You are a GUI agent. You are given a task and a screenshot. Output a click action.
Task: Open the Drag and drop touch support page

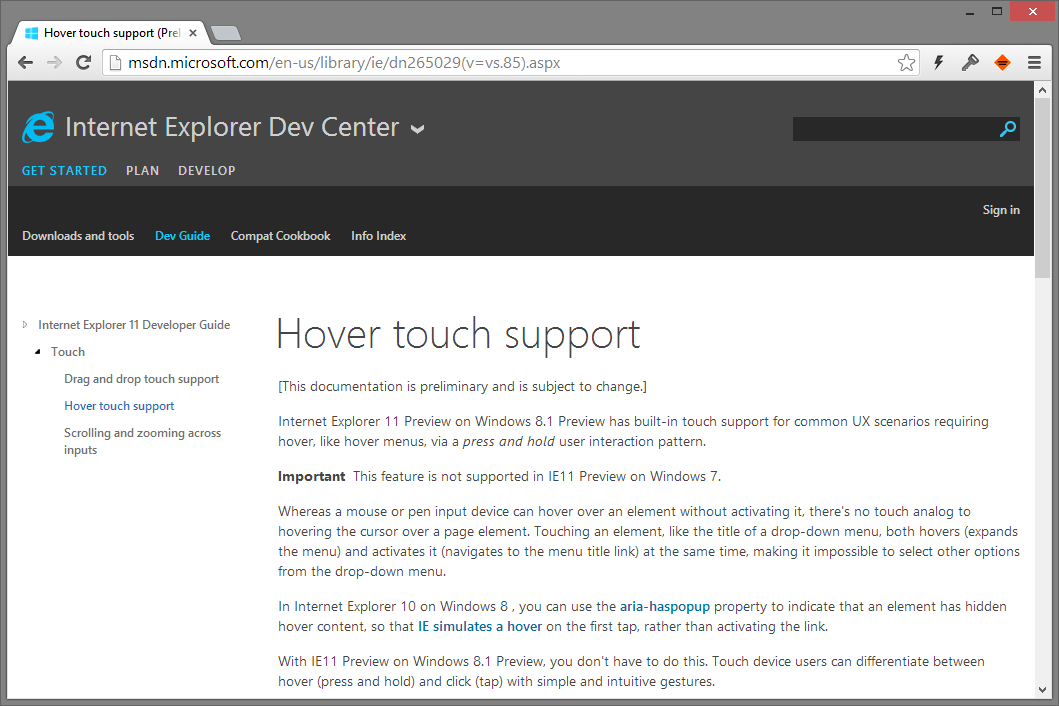point(141,379)
